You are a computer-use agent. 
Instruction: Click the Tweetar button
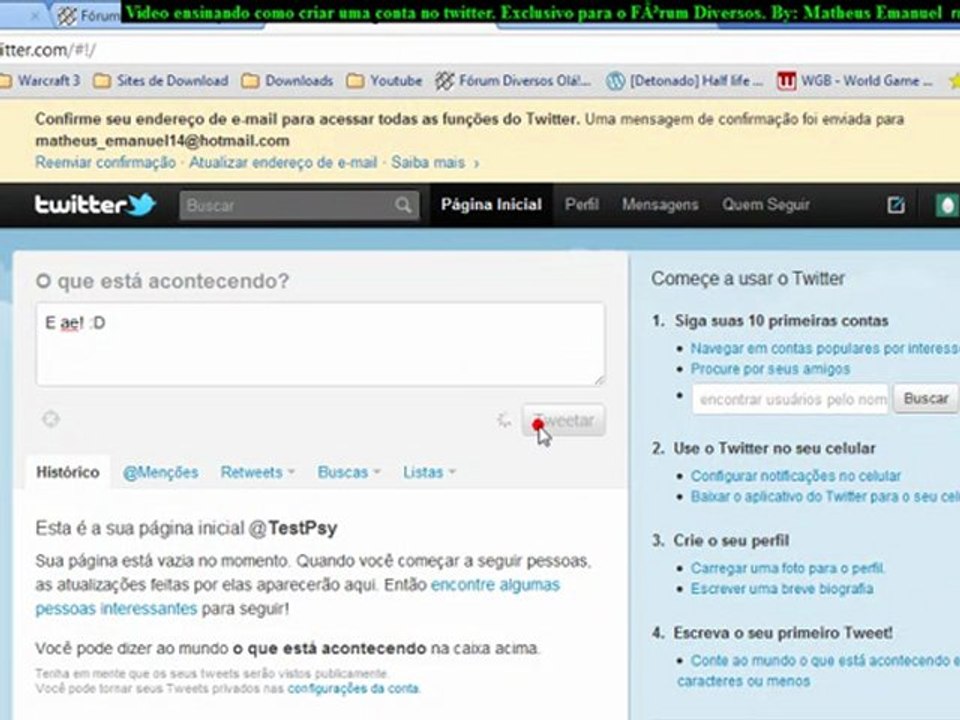(563, 420)
